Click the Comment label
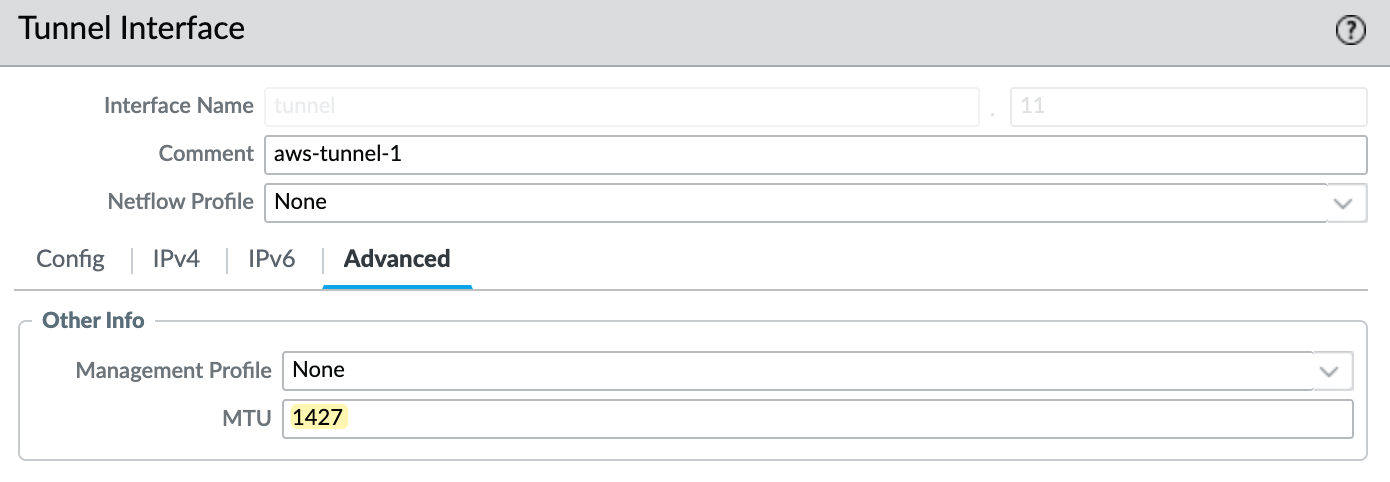The width and height of the screenshot is (1390, 482). (206, 154)
